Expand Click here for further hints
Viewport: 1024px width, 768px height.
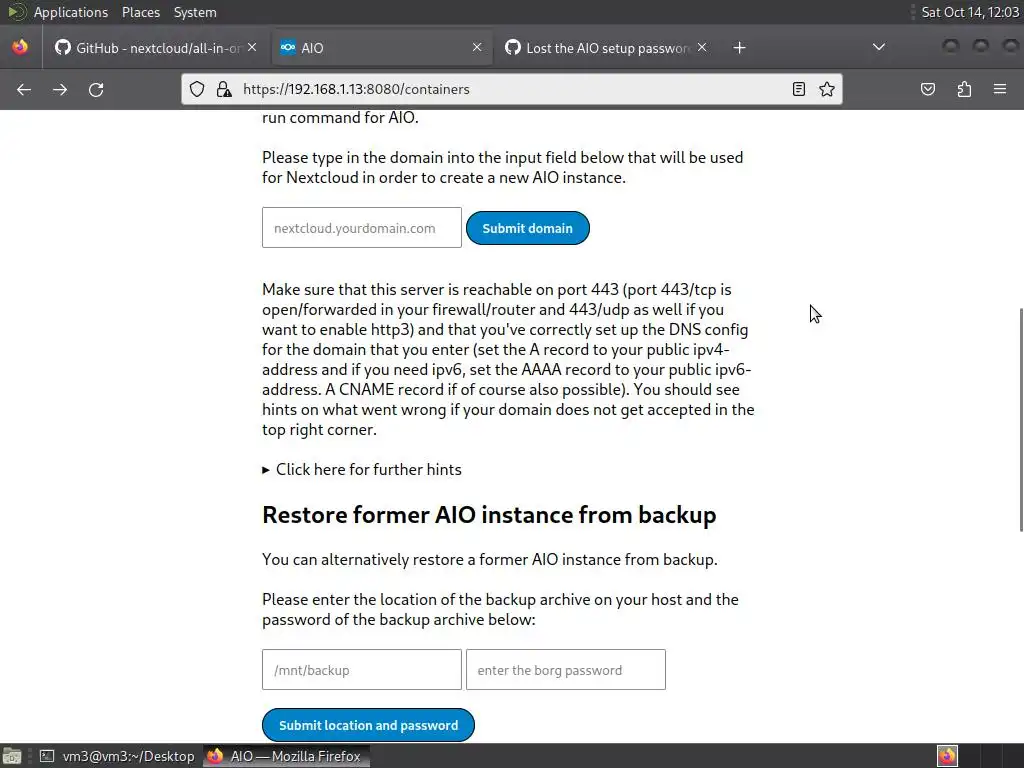(362, 470)
